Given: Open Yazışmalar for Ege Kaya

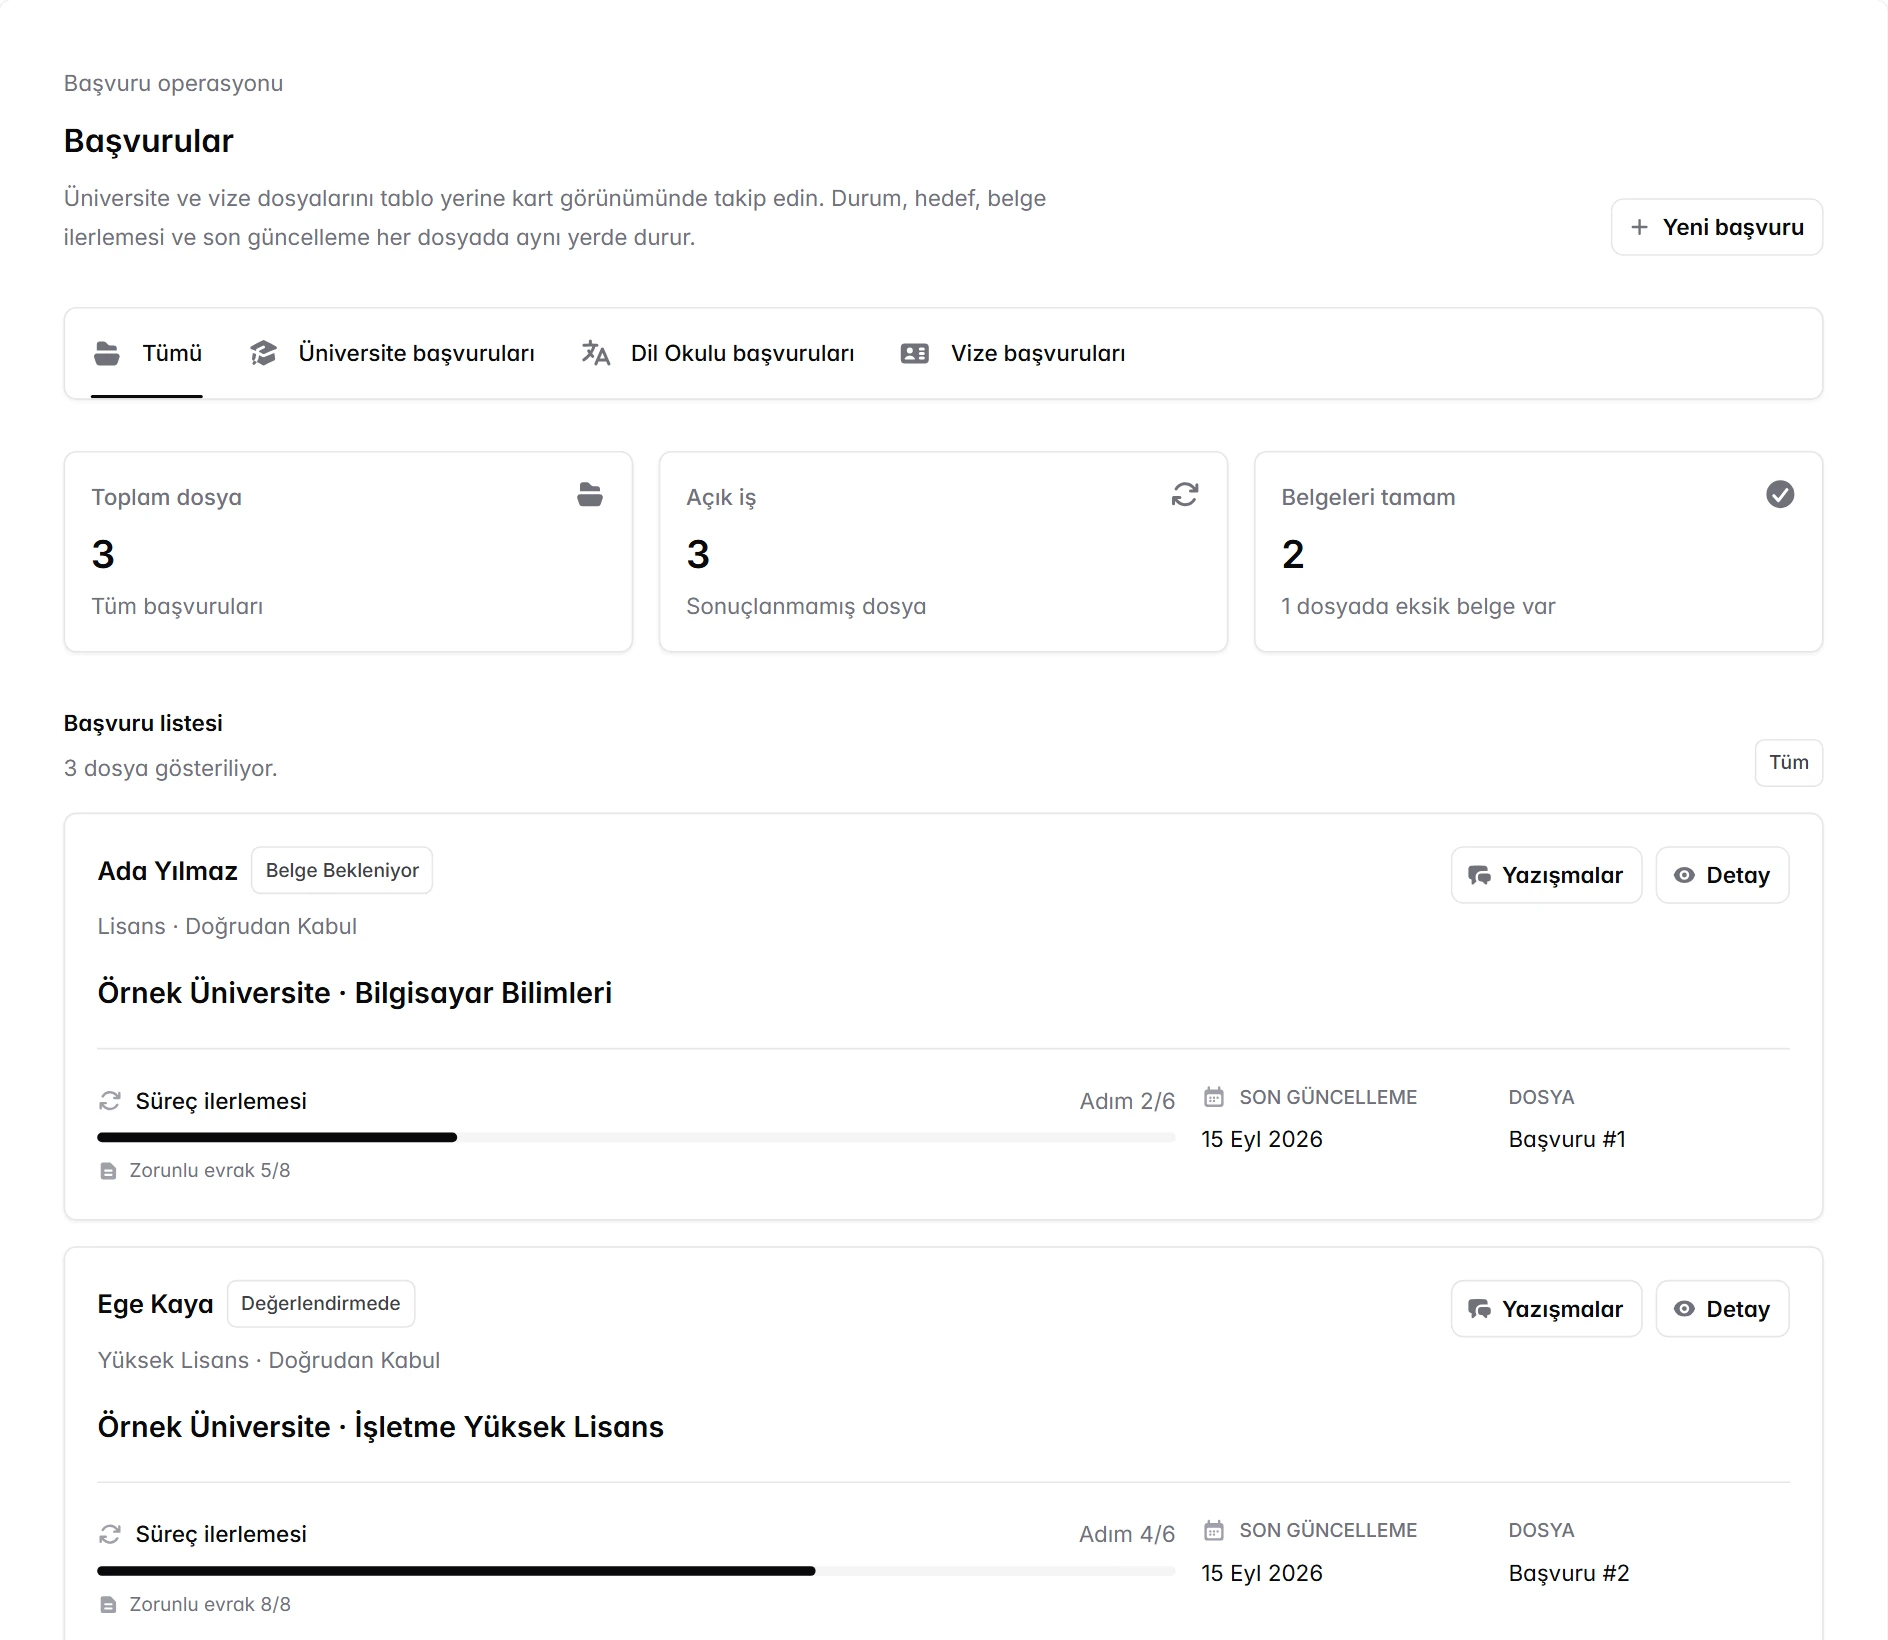Looking at the screenshot, I should click(x=1546, y=1309).
